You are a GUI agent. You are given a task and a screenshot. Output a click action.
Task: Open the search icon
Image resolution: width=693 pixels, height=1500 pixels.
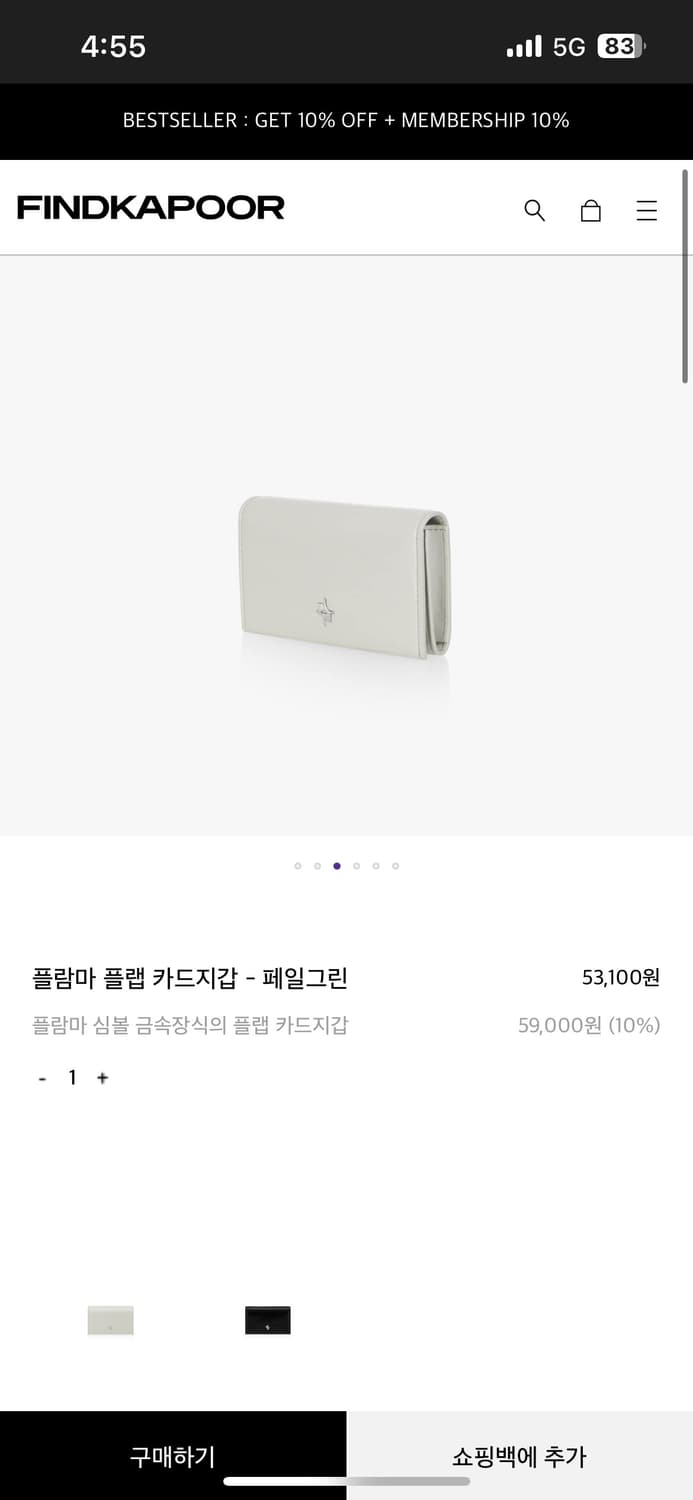tap(534, 211)
